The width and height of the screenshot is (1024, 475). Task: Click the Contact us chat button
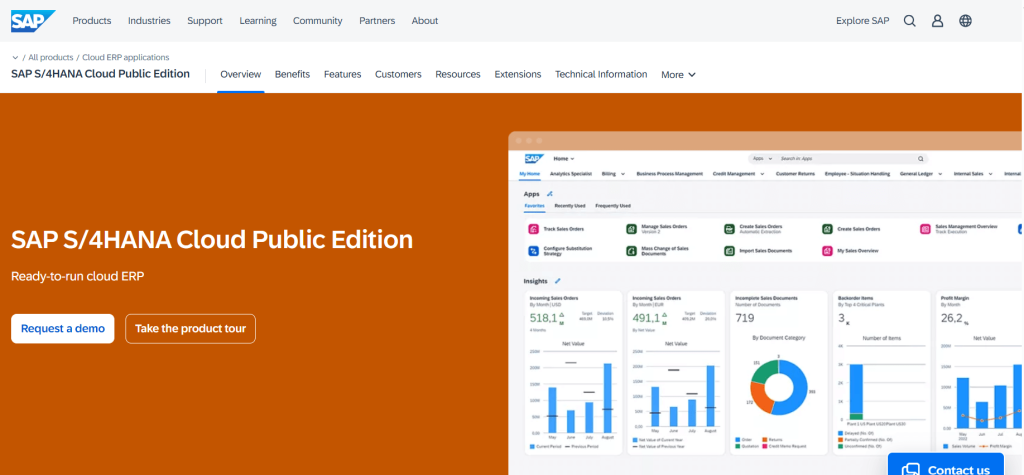pos(946,465)
